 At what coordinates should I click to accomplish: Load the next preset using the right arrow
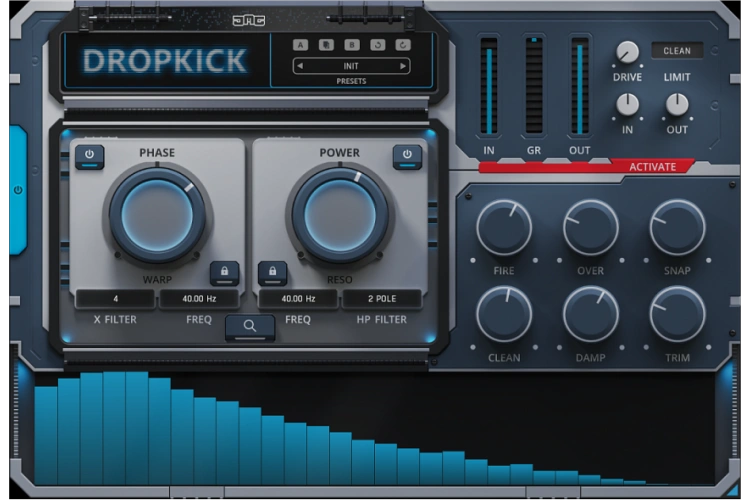pyautogui.click(x=403, y=66)
